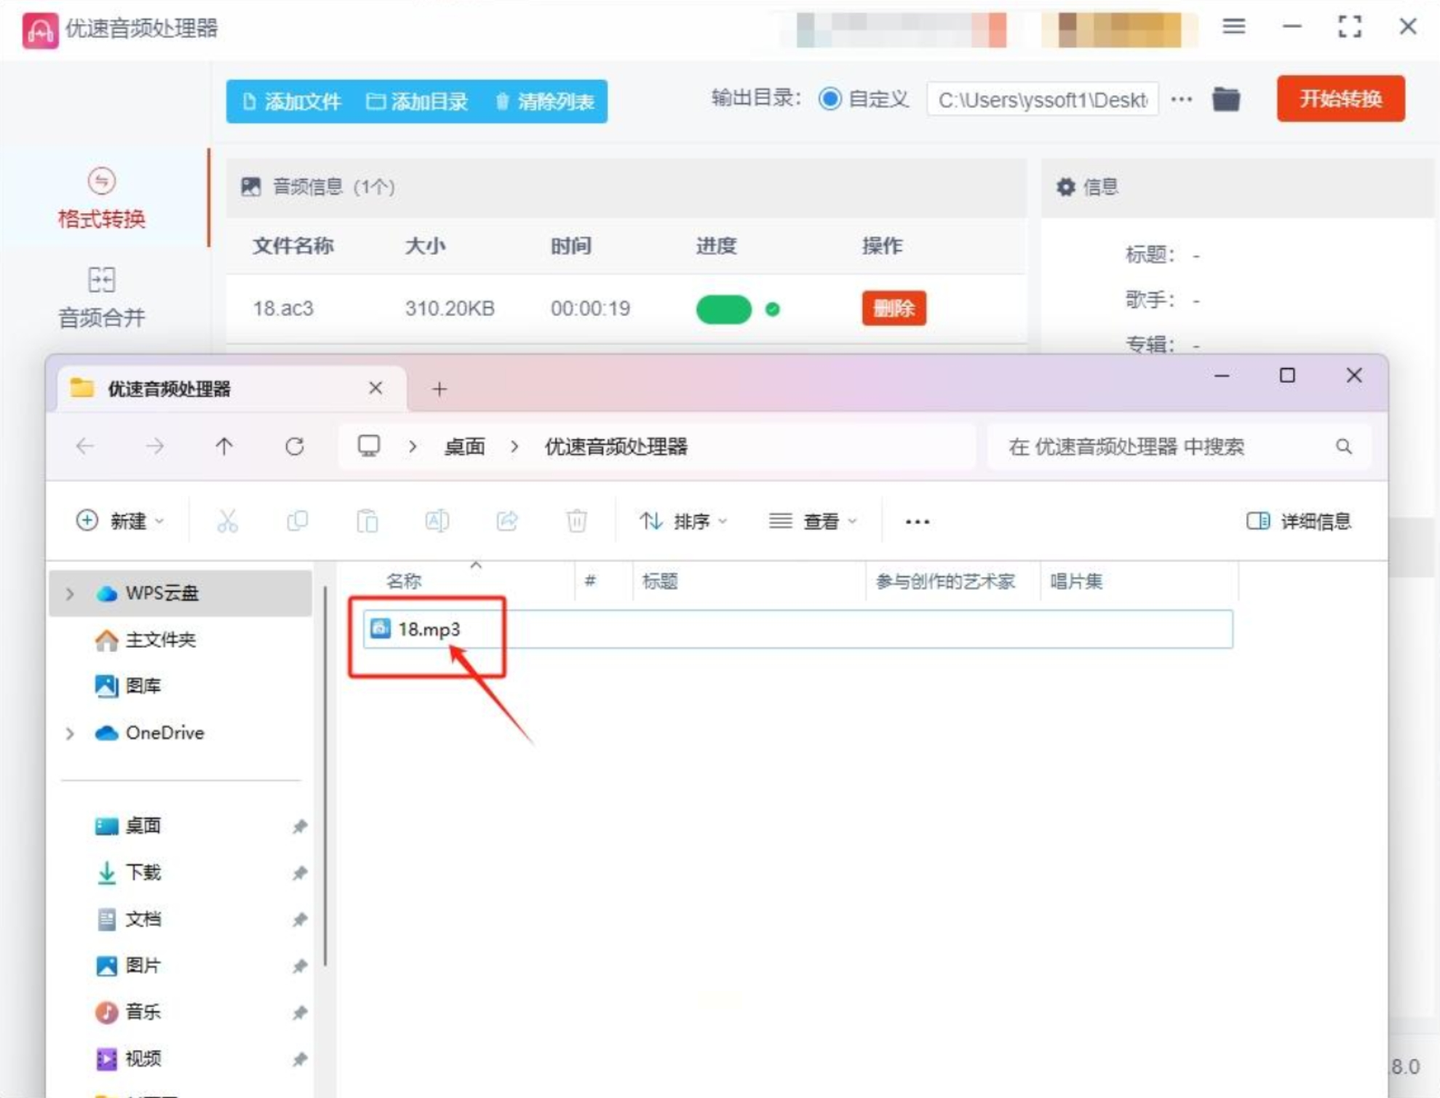Open the 查看 view dropdown

[813, 520]
